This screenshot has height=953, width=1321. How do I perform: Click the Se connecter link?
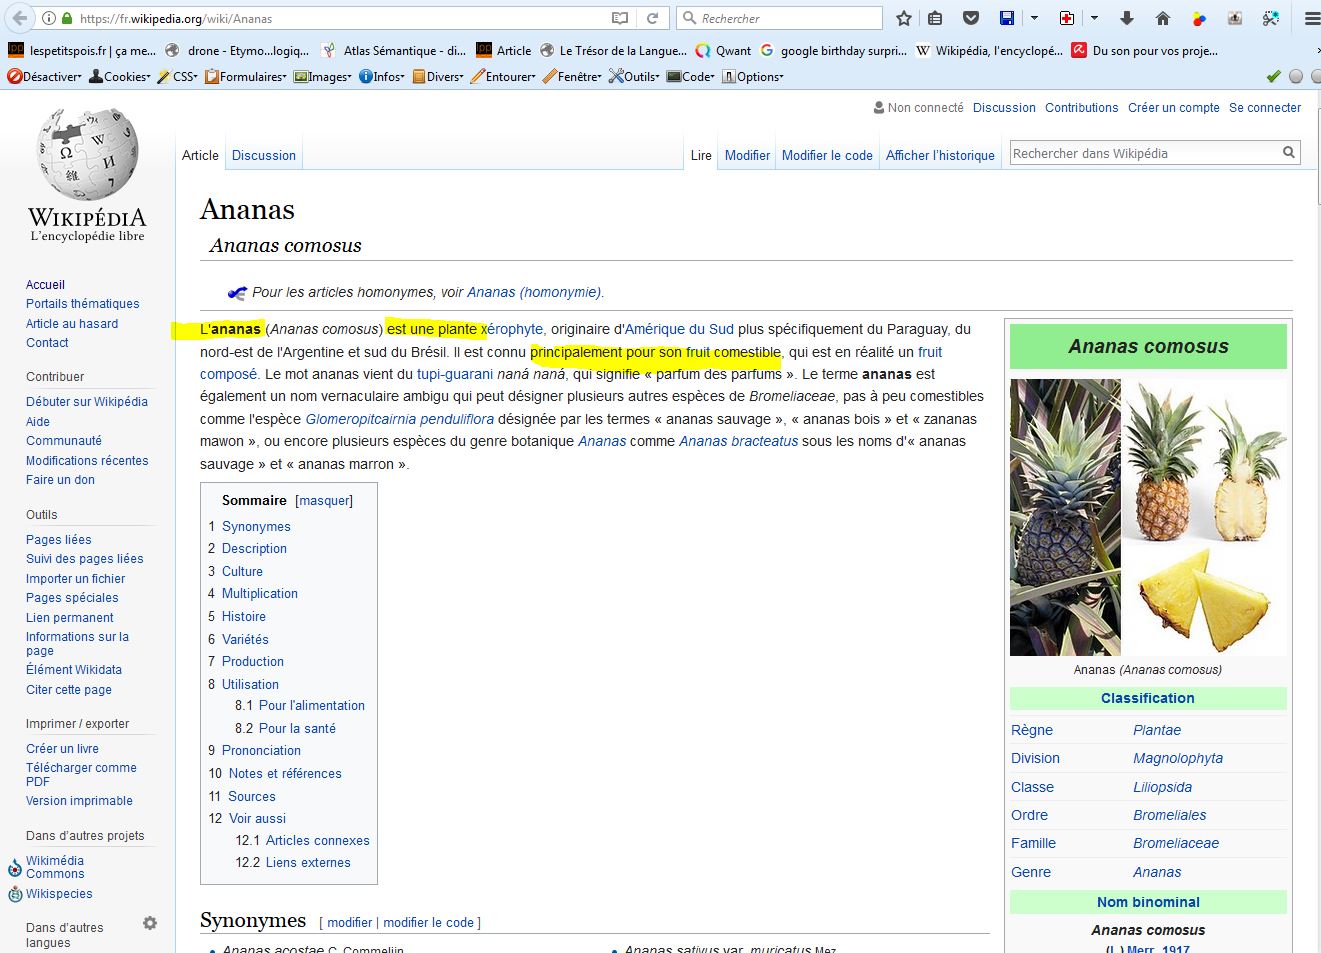[x=1265, y=108]
